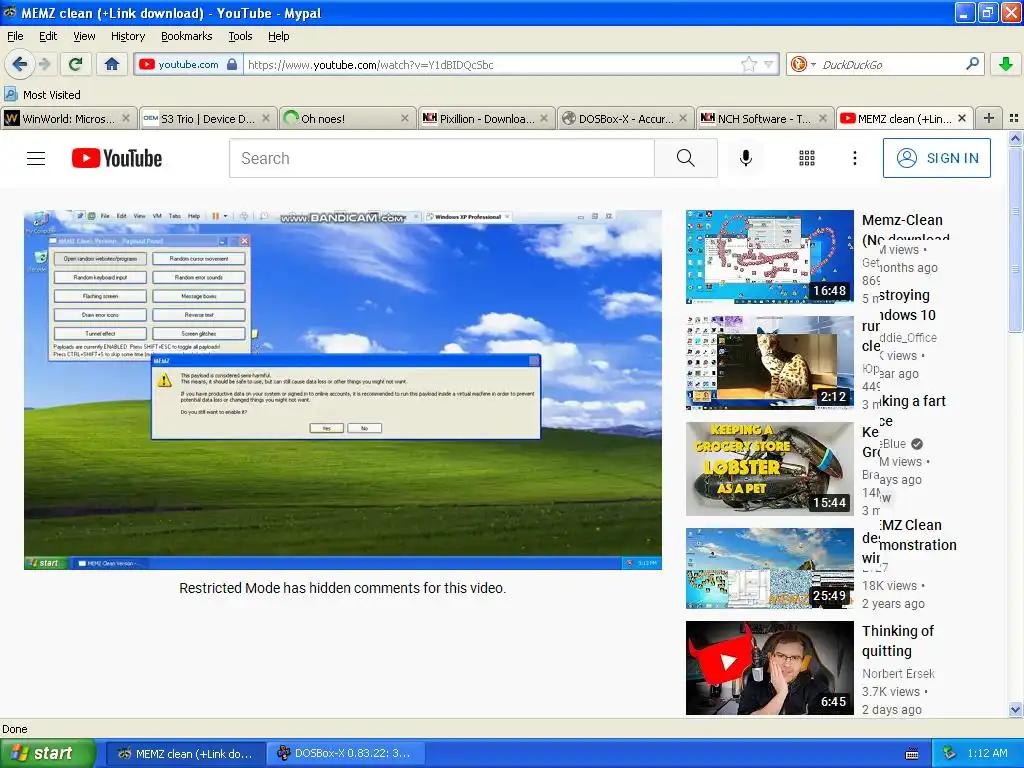Click the main MEMZ video player
The height and width of the screenshot is (768, 1024).
[x=343, y=390]
